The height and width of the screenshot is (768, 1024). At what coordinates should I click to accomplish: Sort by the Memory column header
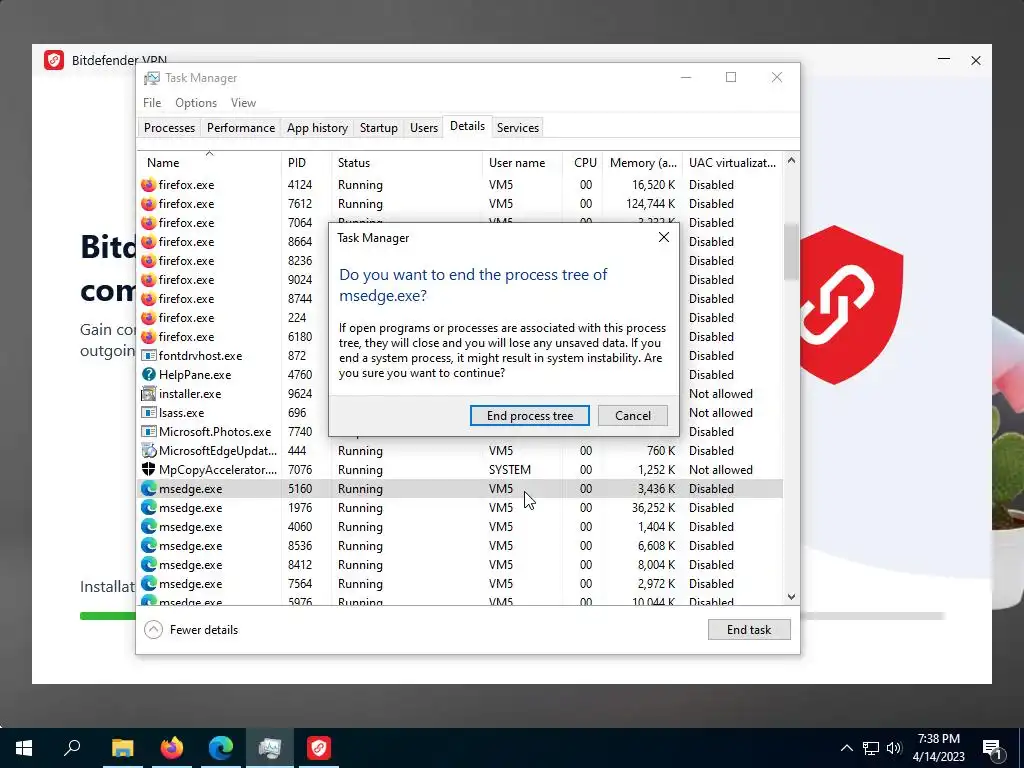[643, 163]
